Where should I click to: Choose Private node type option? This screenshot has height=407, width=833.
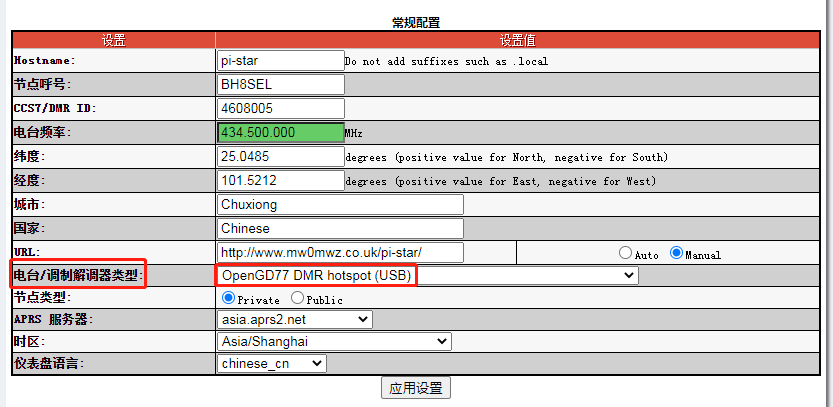[x=229, y=298]
